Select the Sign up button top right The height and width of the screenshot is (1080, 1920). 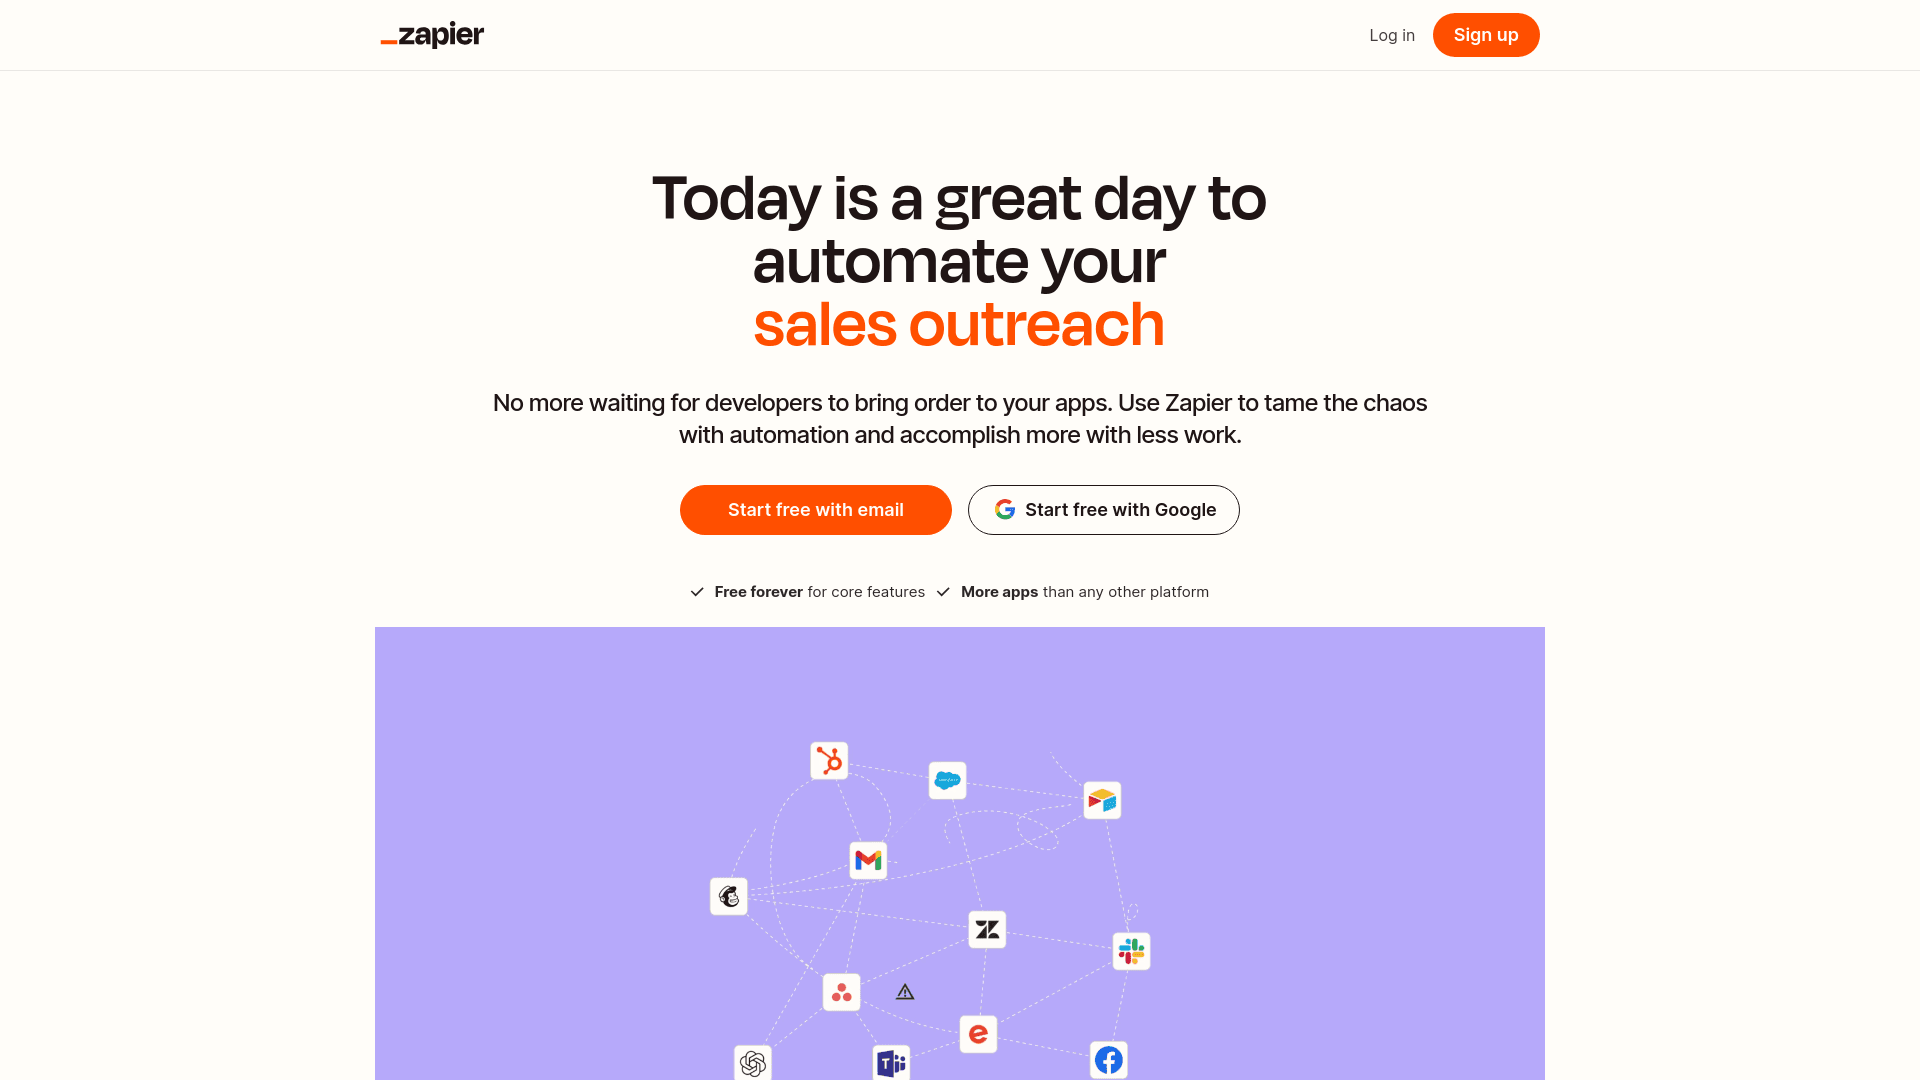(x=1486, y=34)
